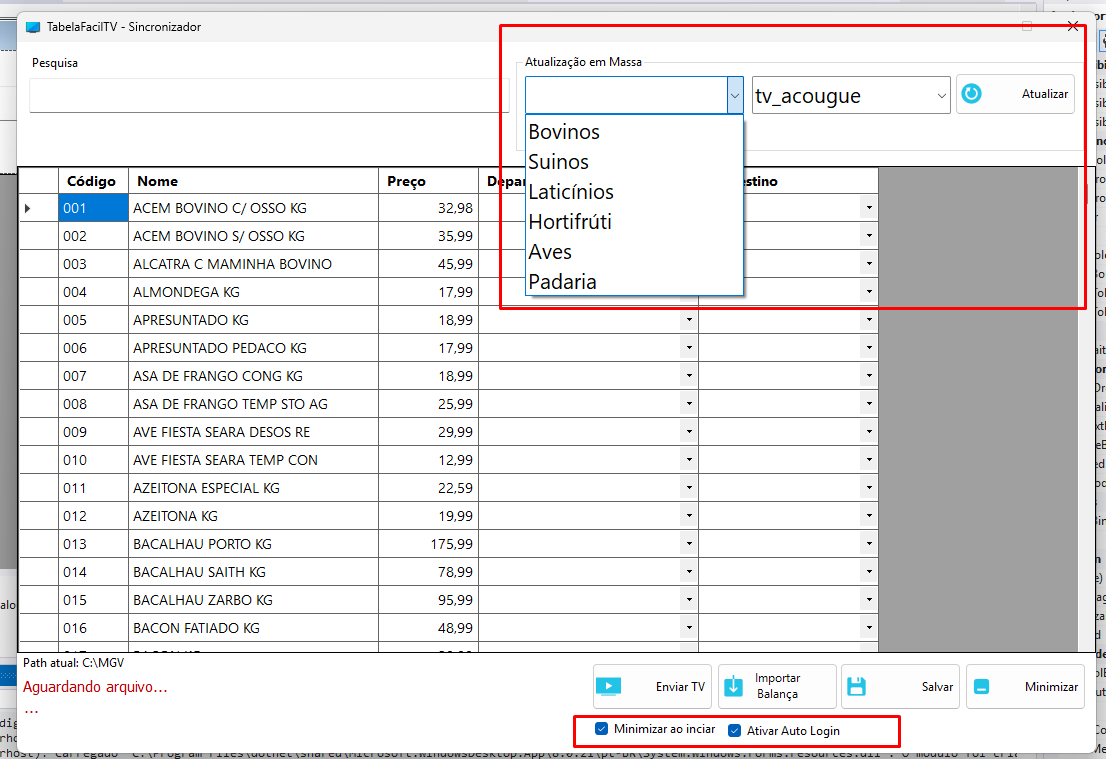Disable the Ativar Auto Login checkbox
This screenshot has width=1106, height=759.
(734, 730)
